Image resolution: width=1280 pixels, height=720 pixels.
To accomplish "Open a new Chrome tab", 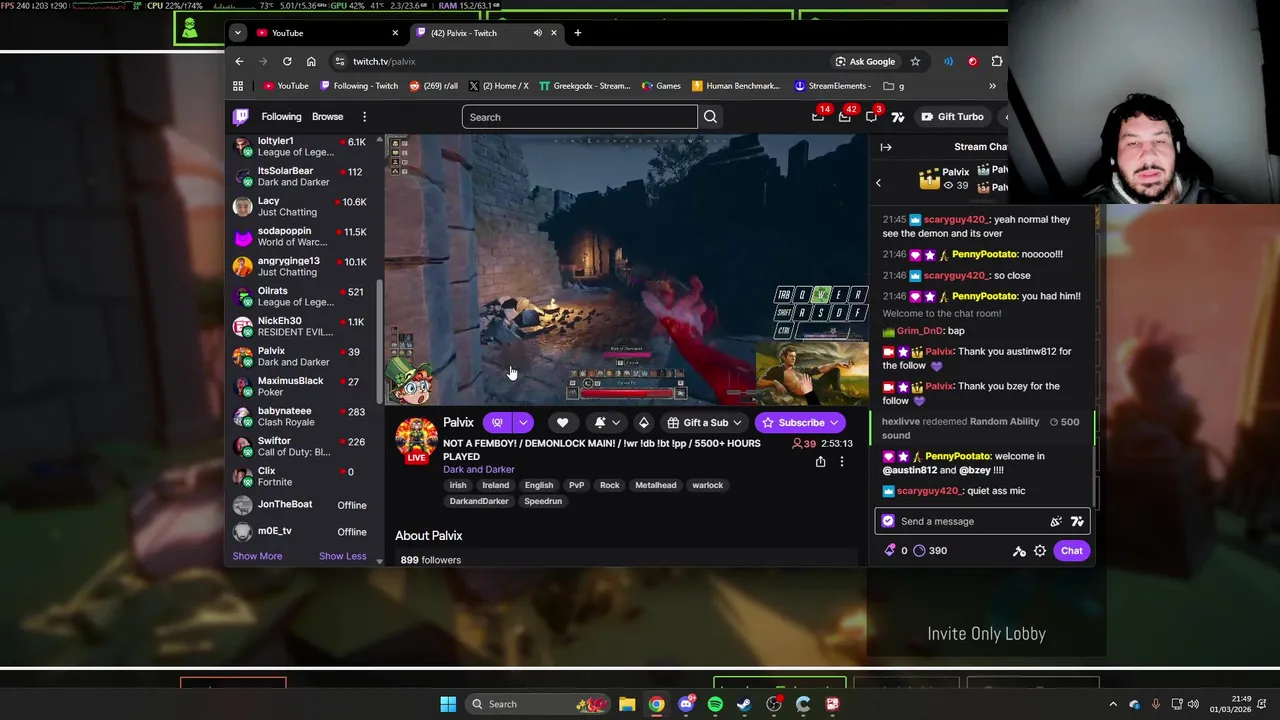I will (x=577, y=33).
